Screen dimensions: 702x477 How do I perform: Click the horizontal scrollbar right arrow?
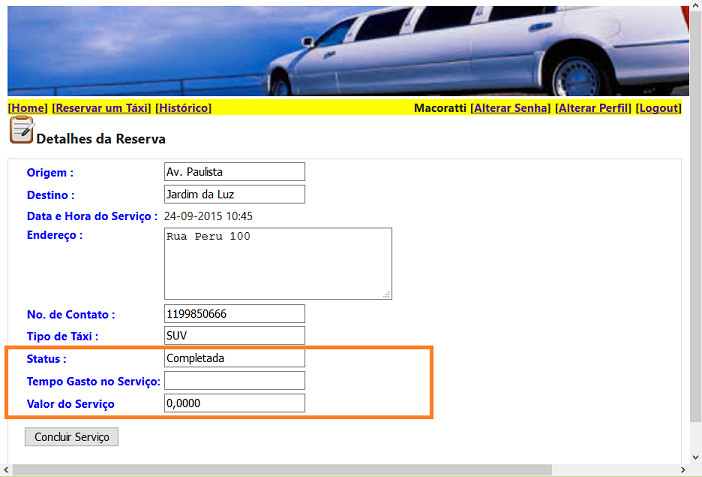pyautogui.click(x=683, y=470)
